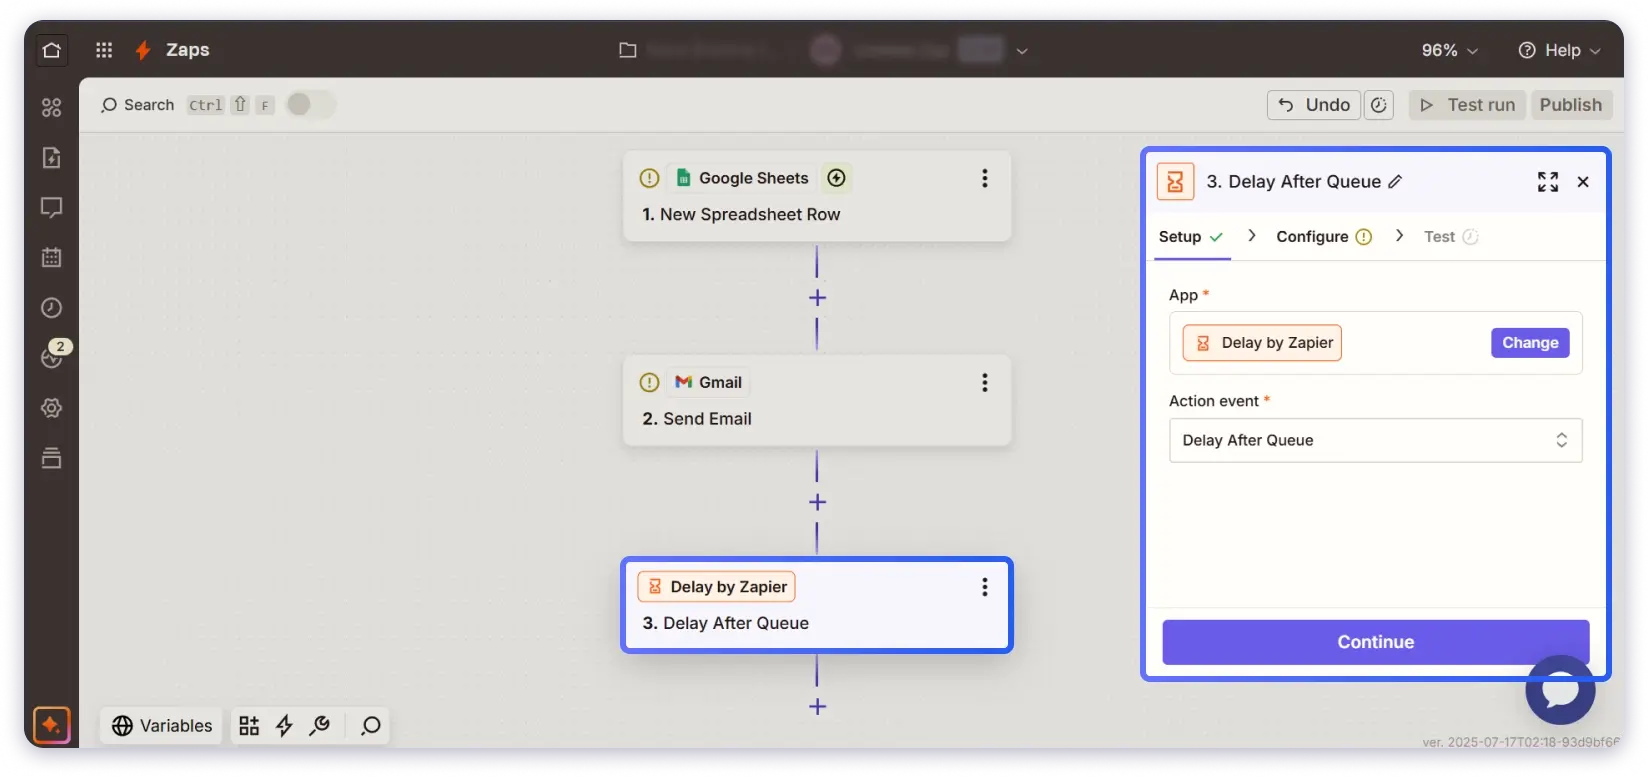Click the bolt circle icon on Google Sheets step
The image size is (1648, 777).
click(837, 178)
